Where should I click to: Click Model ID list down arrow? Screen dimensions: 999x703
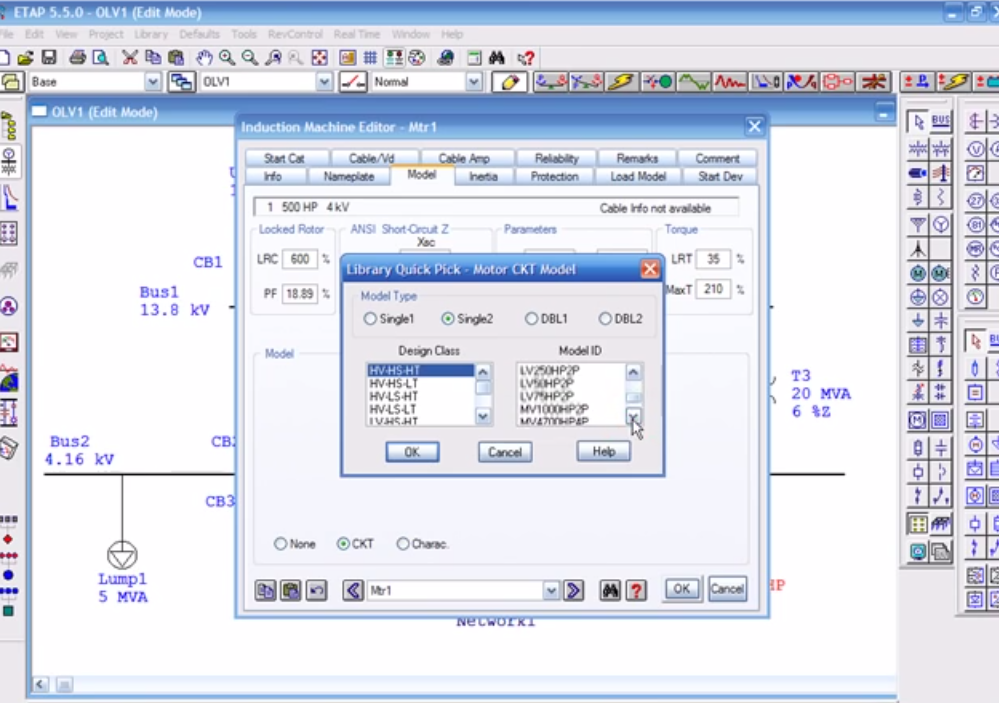(x=633, y=416)
